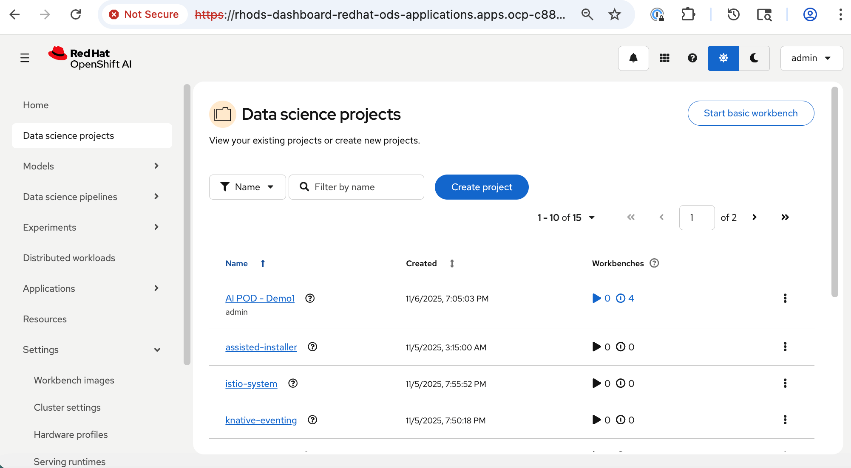Collapse the Settings sidebar section
The image size is (851, 468).
pyautogui.click(x=92, y=350)
